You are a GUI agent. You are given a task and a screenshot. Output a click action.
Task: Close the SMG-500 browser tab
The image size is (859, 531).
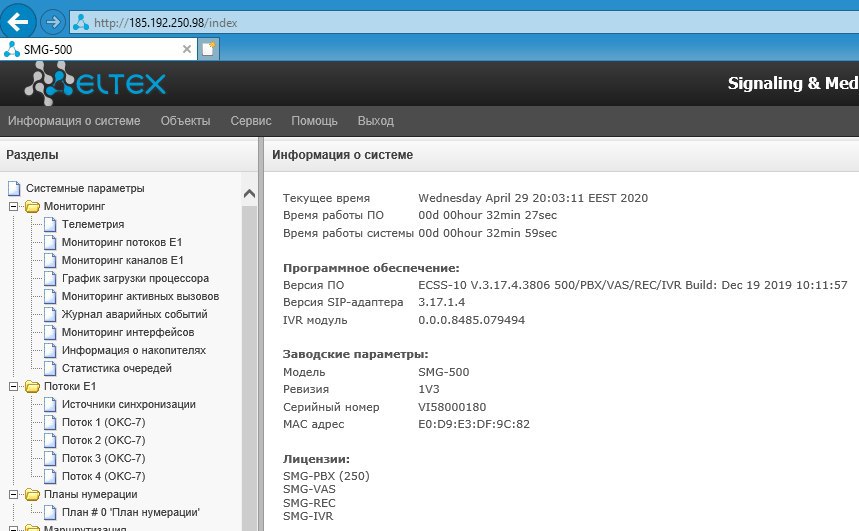(187, 49)
